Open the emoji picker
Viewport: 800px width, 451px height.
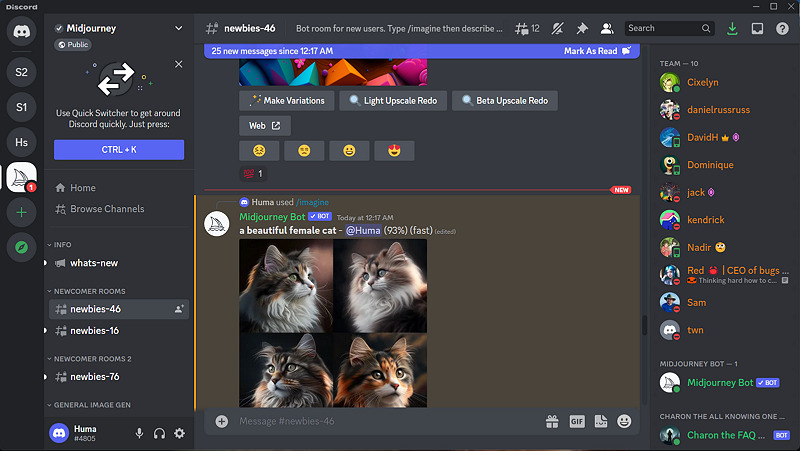tap(624, 421)
